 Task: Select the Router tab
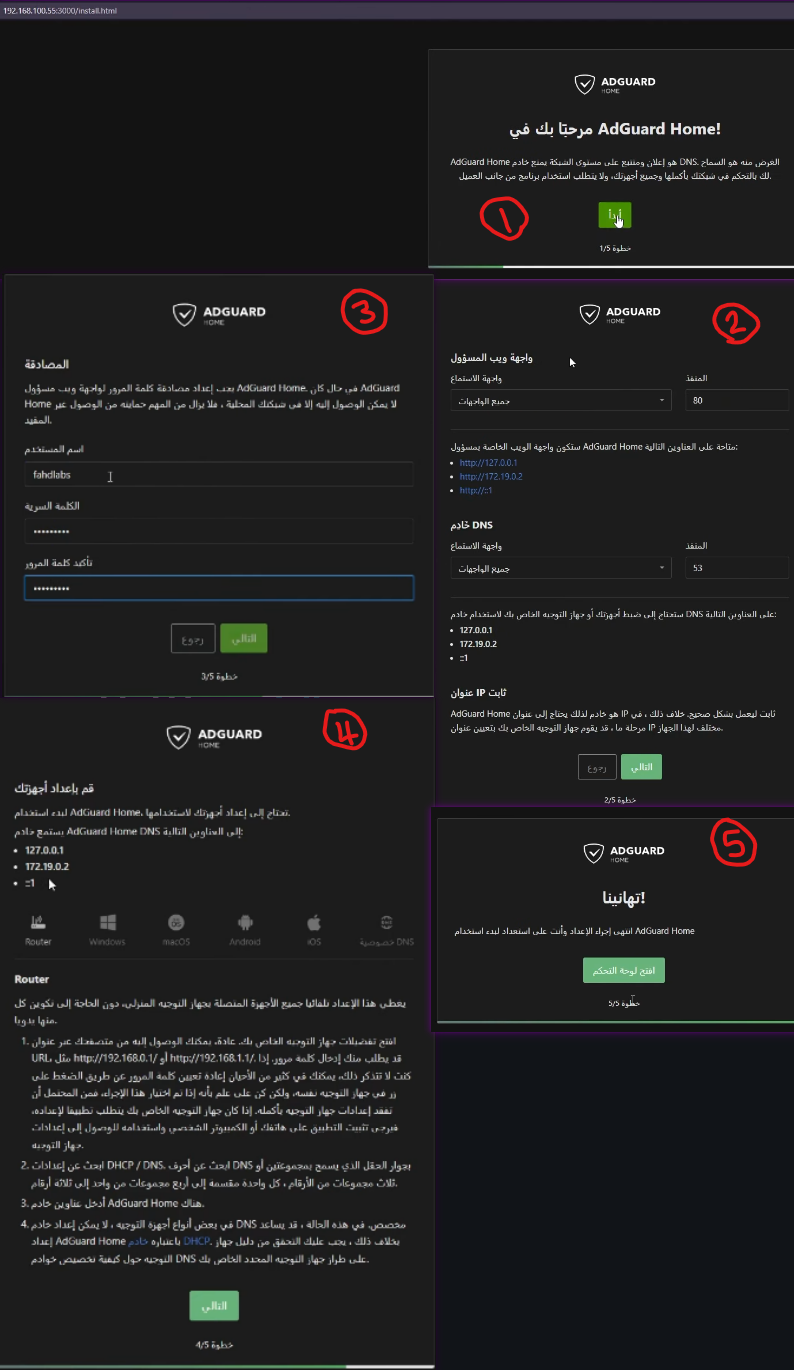pyautogui.click(x=38, y=931)
